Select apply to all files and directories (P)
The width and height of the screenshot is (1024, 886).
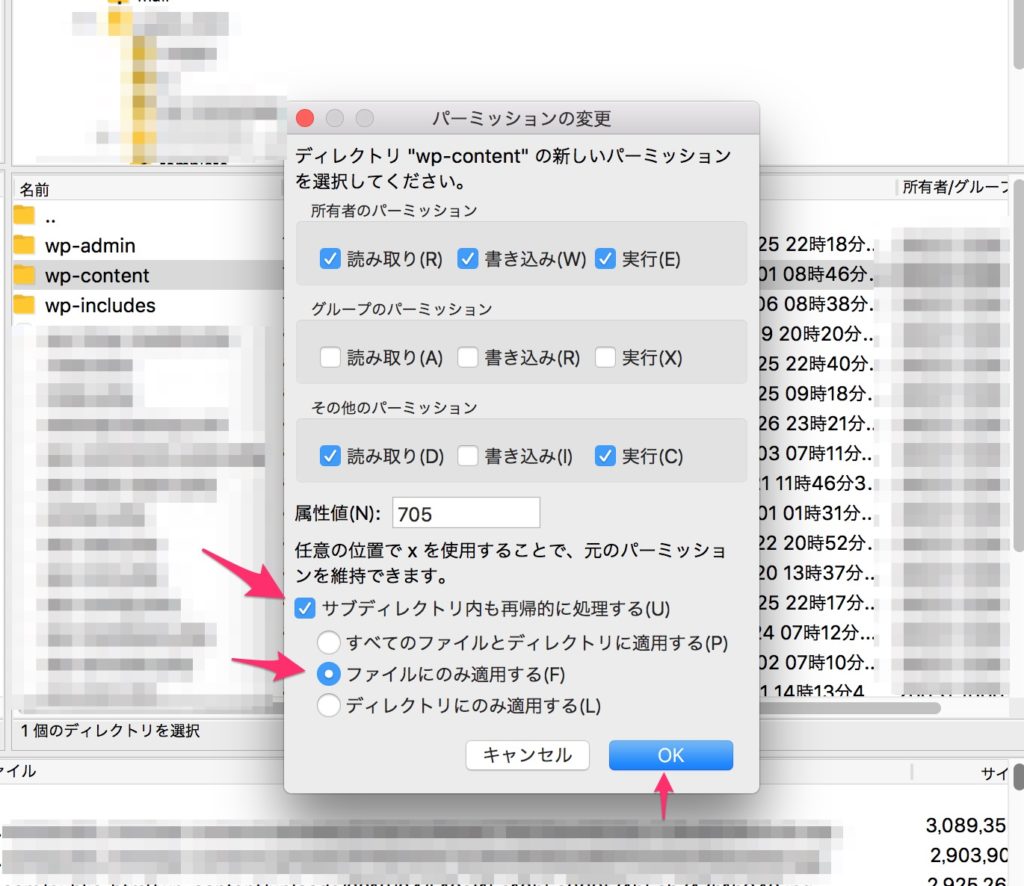(x=328, y=642)
